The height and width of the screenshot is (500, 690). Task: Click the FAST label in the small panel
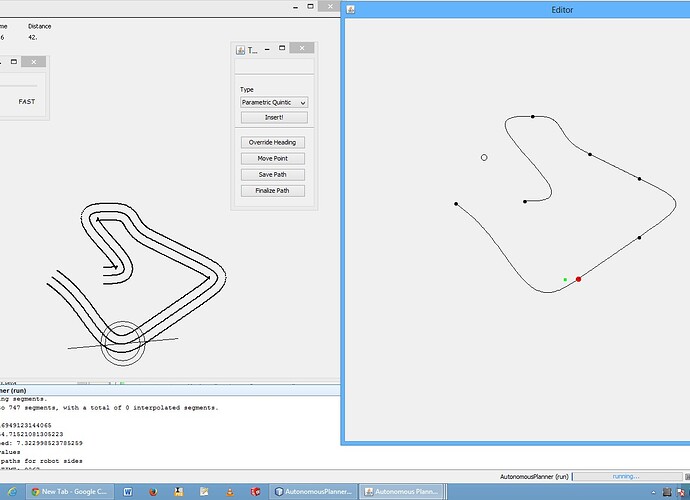26,102
